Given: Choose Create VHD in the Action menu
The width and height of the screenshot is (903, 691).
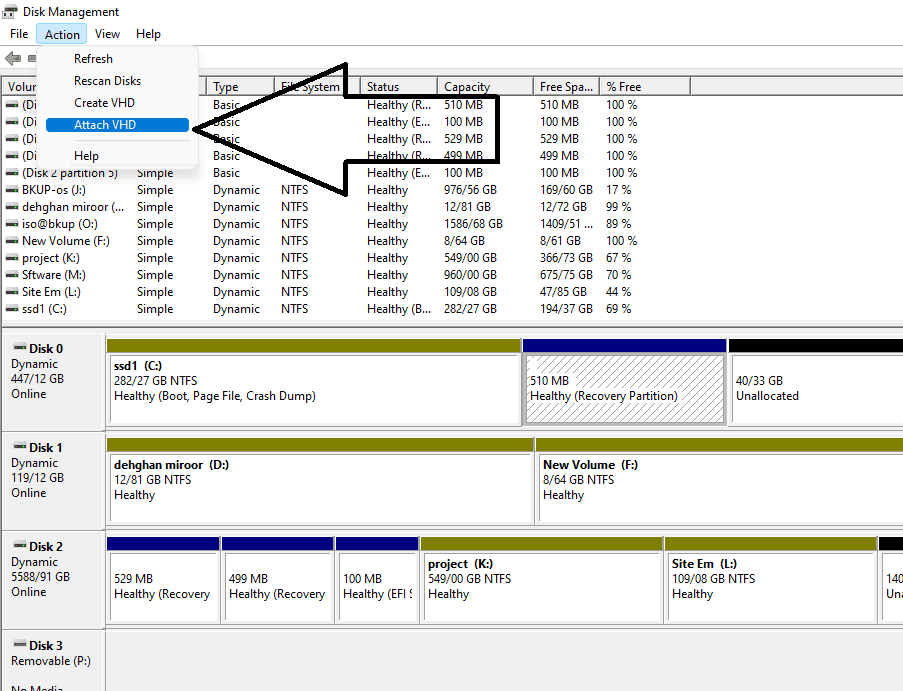Looking at the screenshot, I should point(104,103).
